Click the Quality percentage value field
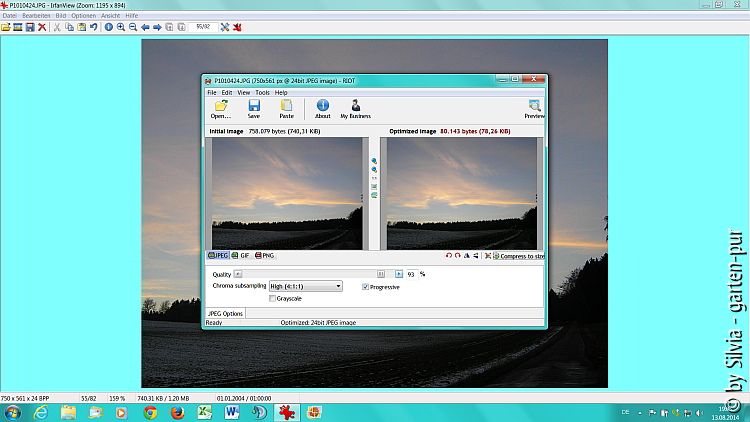Viewport: 750px width, 422px height. click(411, 273)
